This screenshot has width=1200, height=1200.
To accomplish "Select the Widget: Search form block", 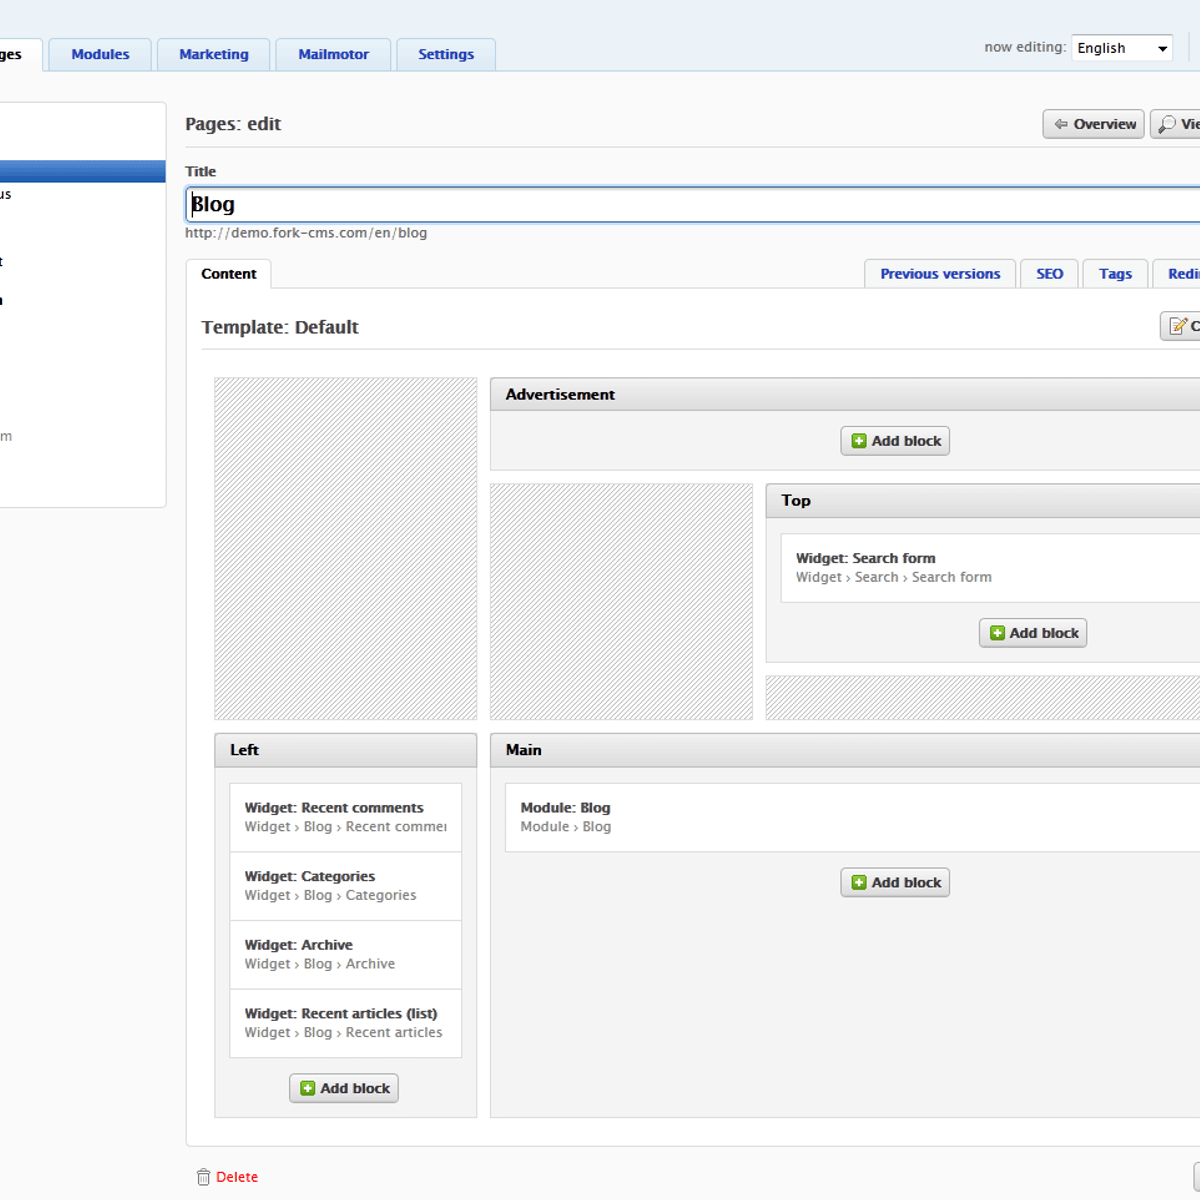I will click(x=990, y=568).
